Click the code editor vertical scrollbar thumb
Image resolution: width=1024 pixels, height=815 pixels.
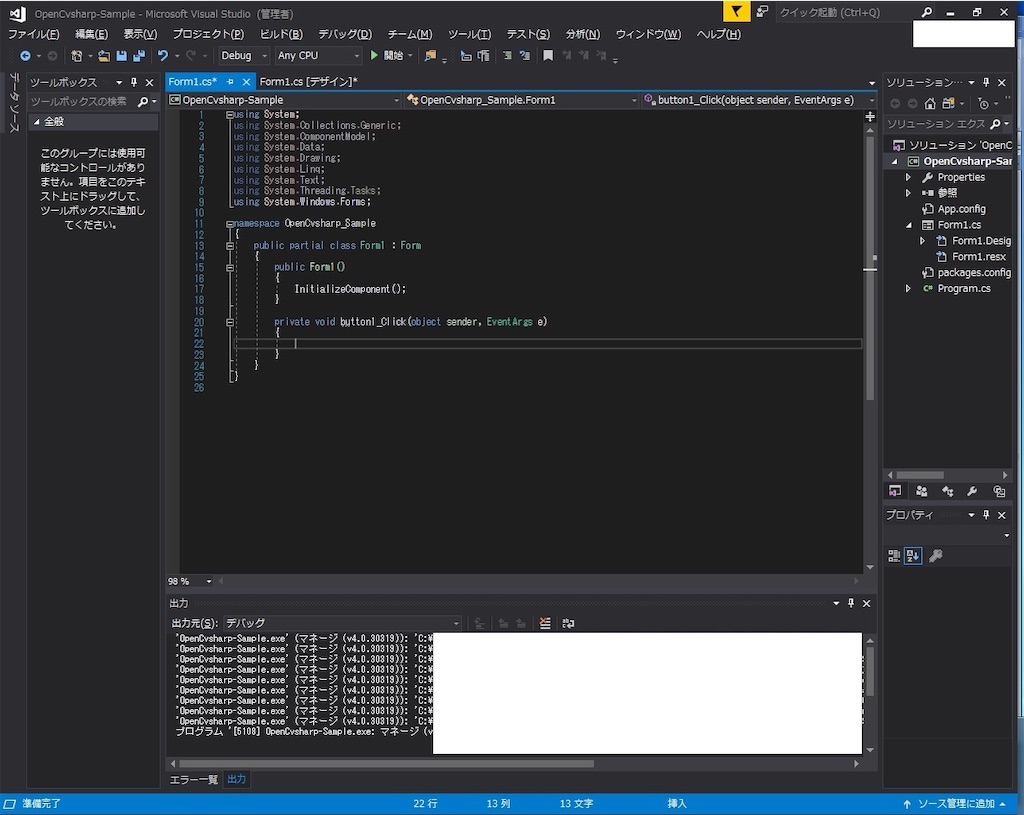pos(870,268)
